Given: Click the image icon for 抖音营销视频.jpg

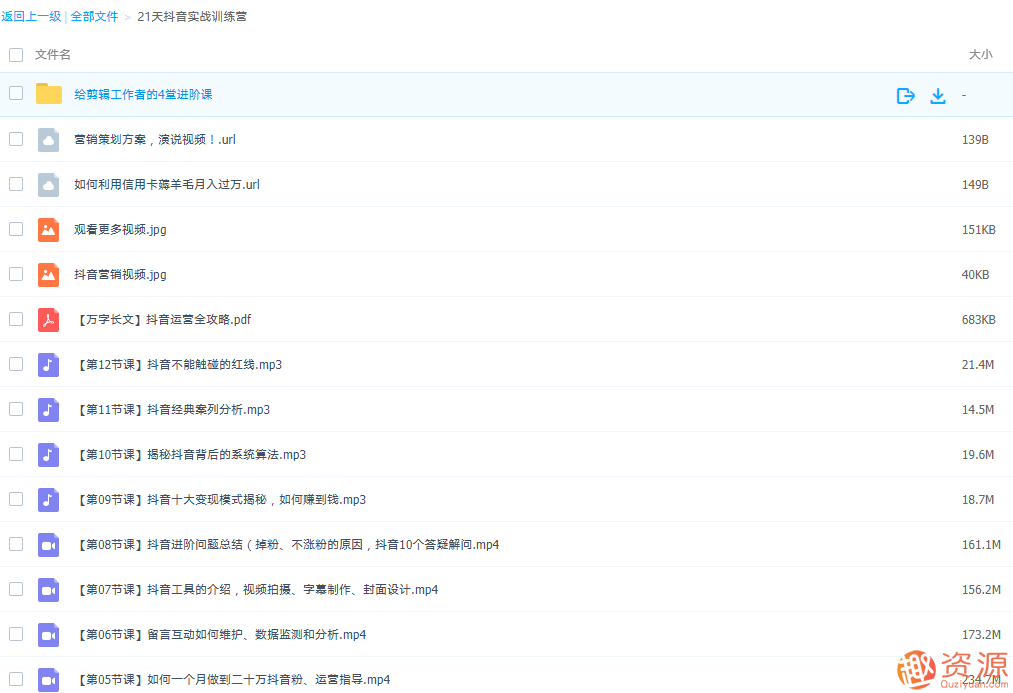Looking at the screenshot, I should point(48,274).
